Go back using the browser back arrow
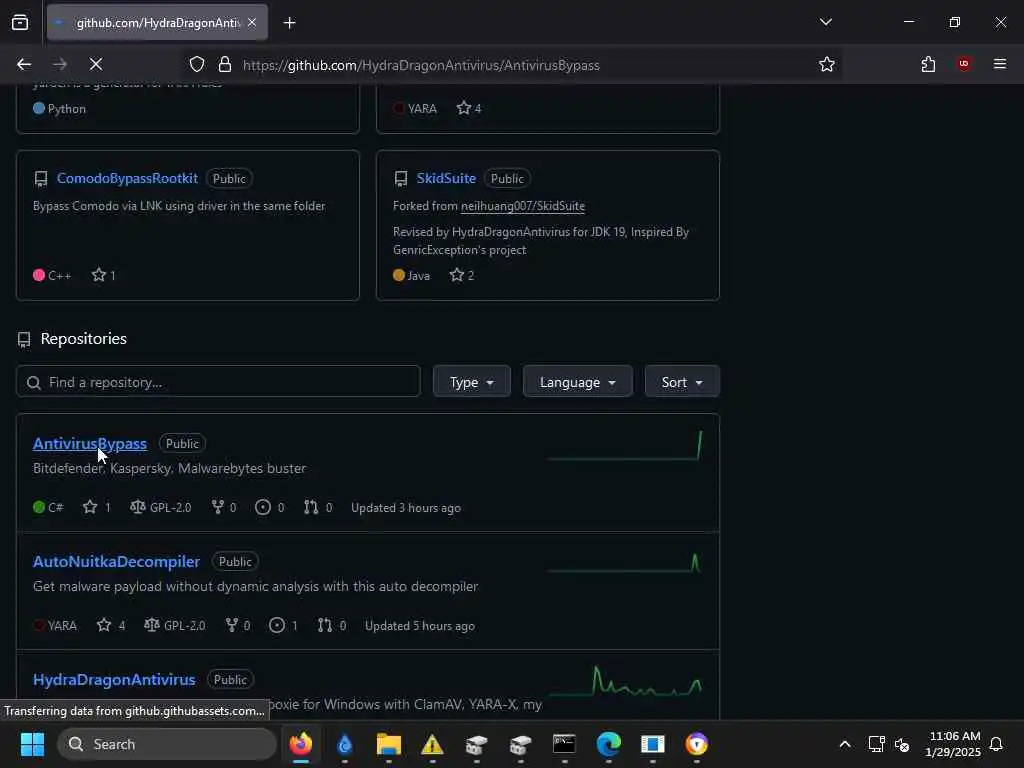This screenshot has width=1024, height=768. pyautogui.click(x=24, y=64)
